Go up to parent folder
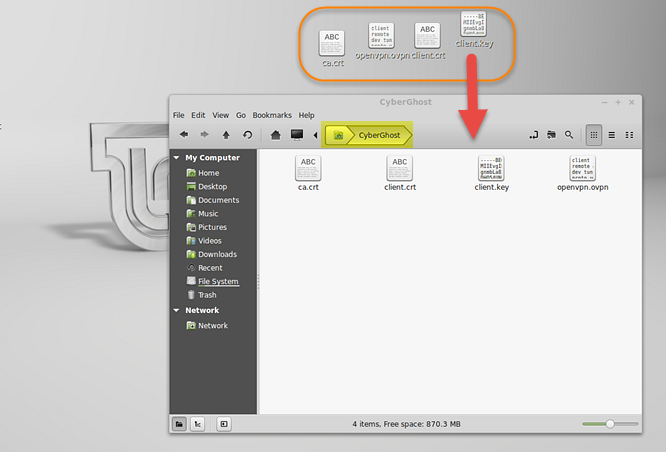The width and height of the screenshot is (666, 452). point(226,135)
